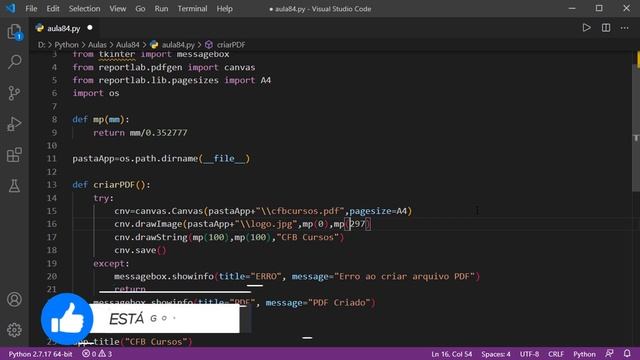
Task: Click the 'try:' keyword line
Action: click(104, 198)
